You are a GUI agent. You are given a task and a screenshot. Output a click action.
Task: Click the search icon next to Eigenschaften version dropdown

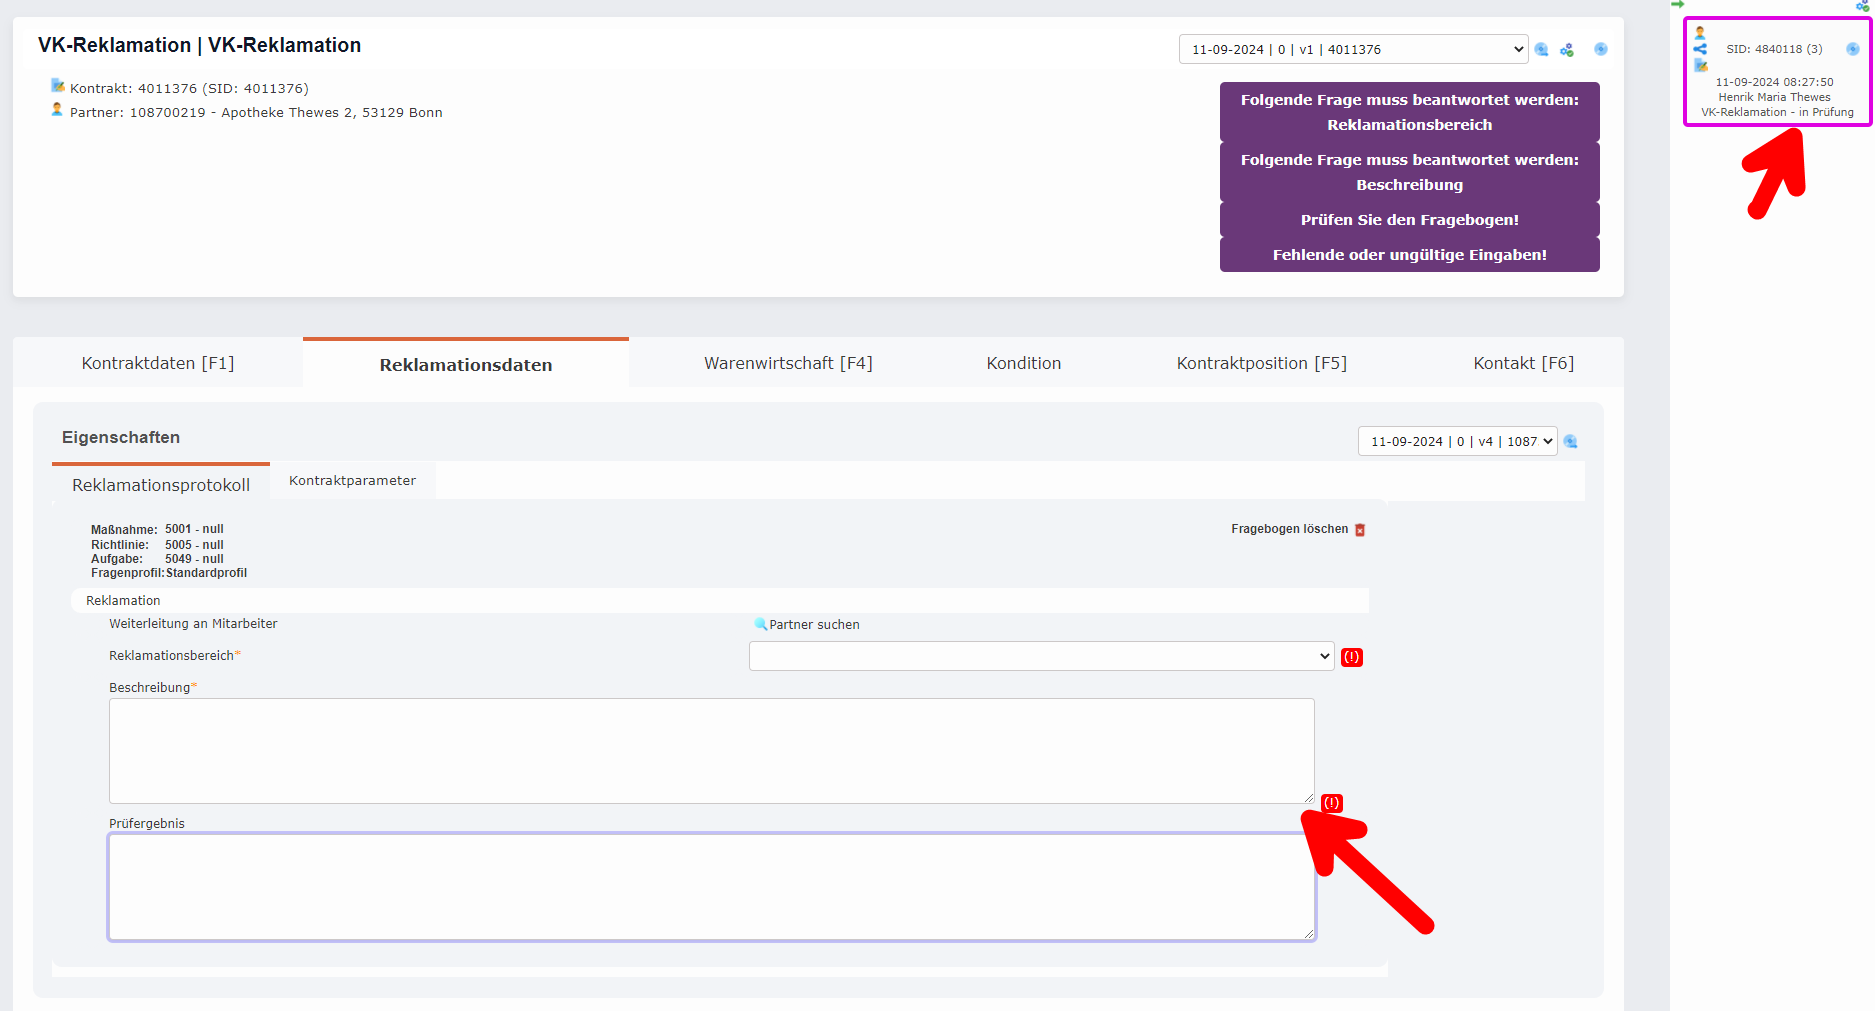1570,441
